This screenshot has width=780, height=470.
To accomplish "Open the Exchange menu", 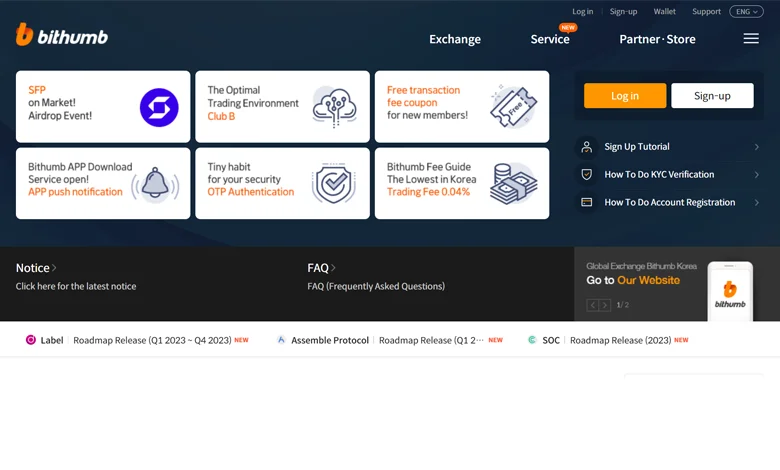I will click(455, 39).
